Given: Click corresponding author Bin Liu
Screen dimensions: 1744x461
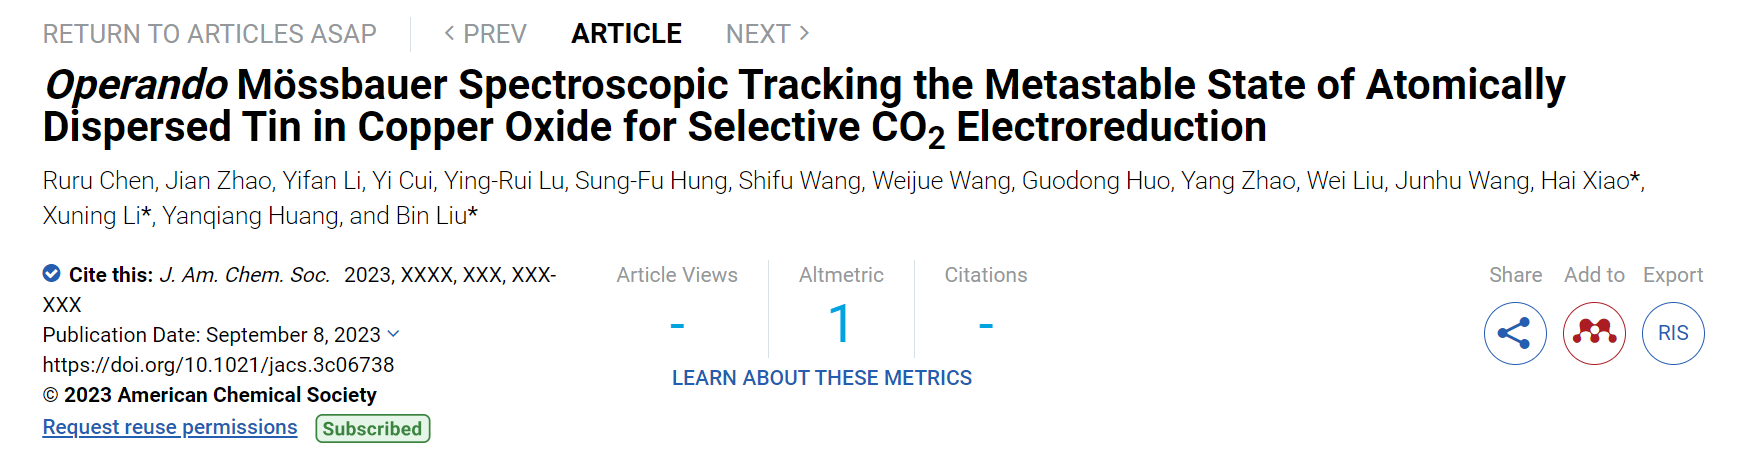Looking at the screenshot, I should coord(431,216).
